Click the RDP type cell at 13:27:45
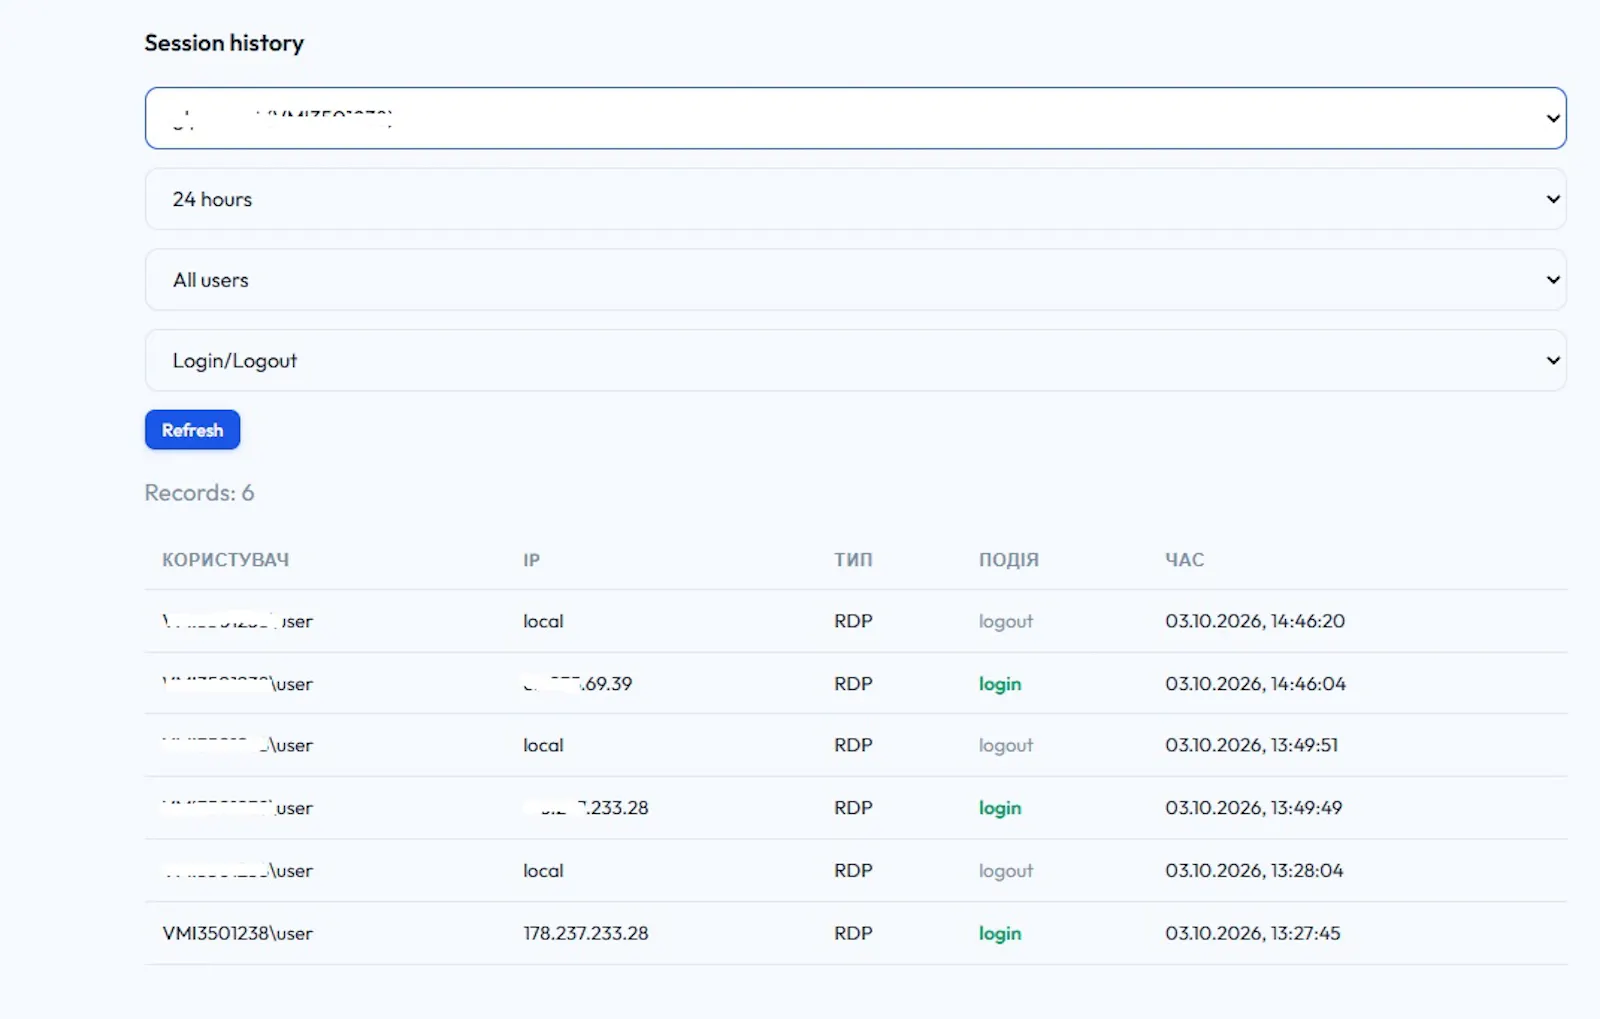 (x=853, y=933)
